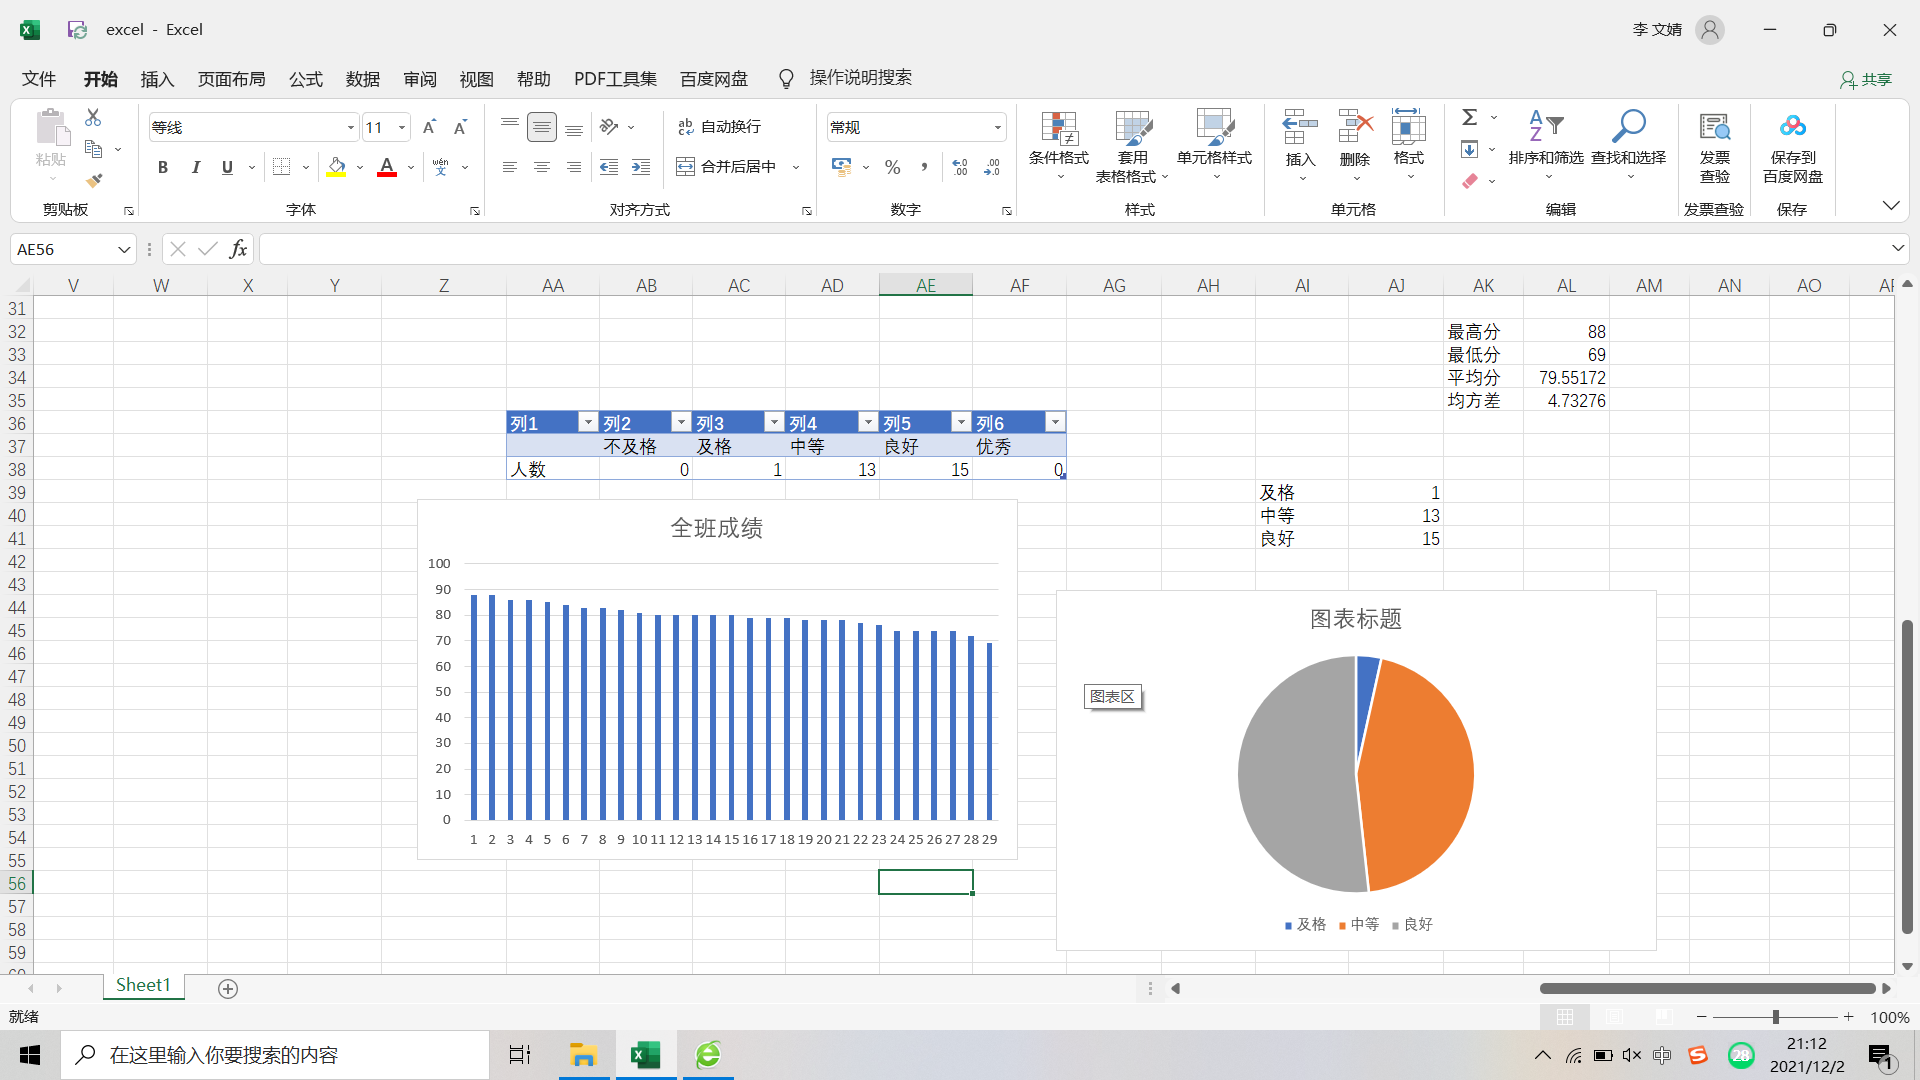Switch to the 公式 (Formulas) tab
1920x1080 pixels.
[x=305, y=79]
